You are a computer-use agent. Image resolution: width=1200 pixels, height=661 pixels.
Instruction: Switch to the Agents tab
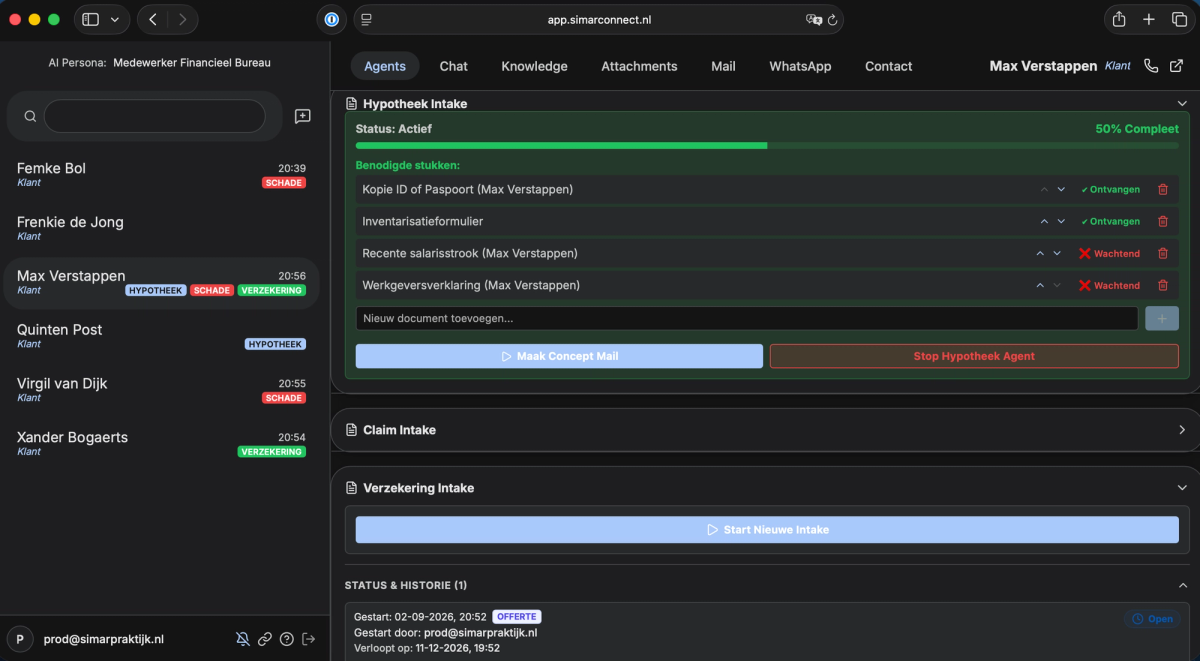point(385,66)
